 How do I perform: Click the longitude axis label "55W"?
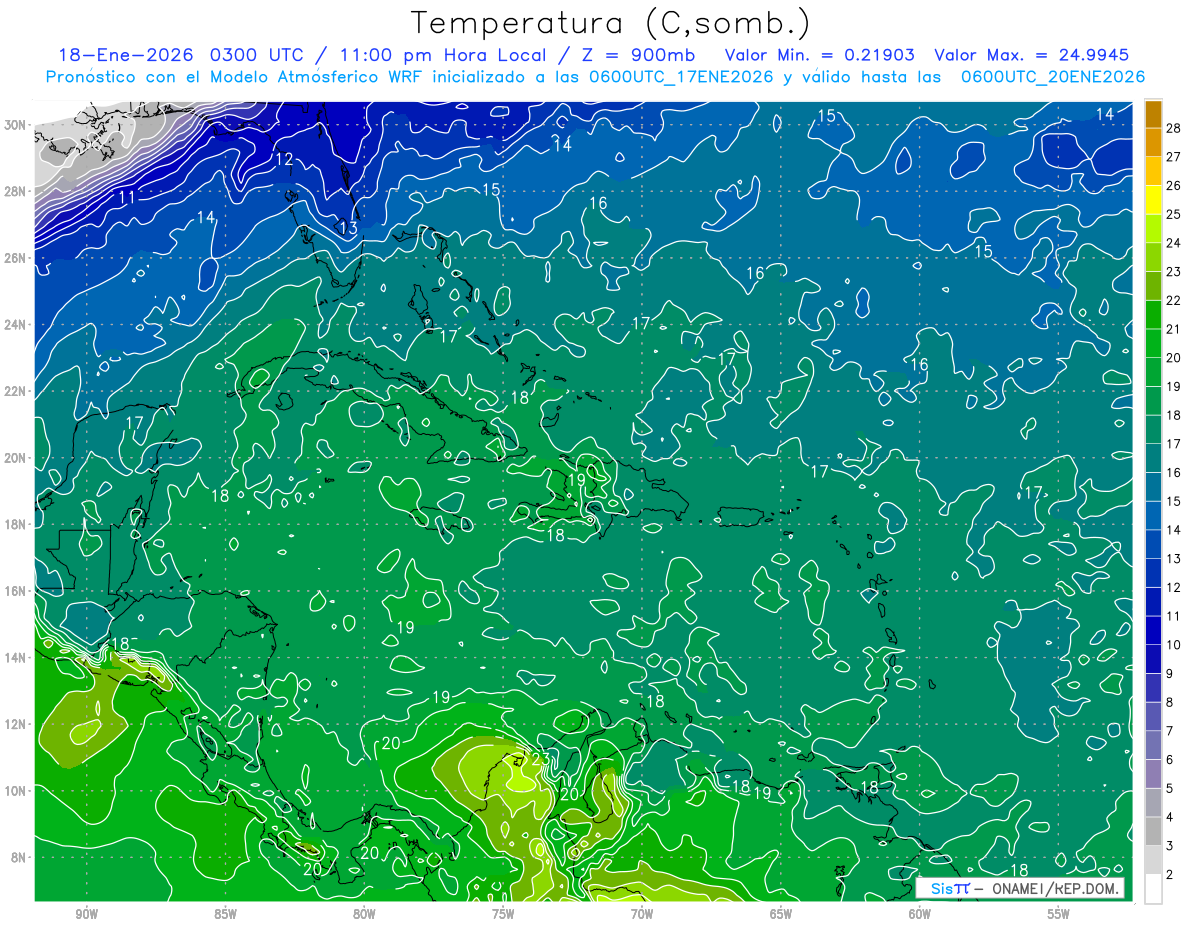pyautogui.click(x=1059, y=914)
